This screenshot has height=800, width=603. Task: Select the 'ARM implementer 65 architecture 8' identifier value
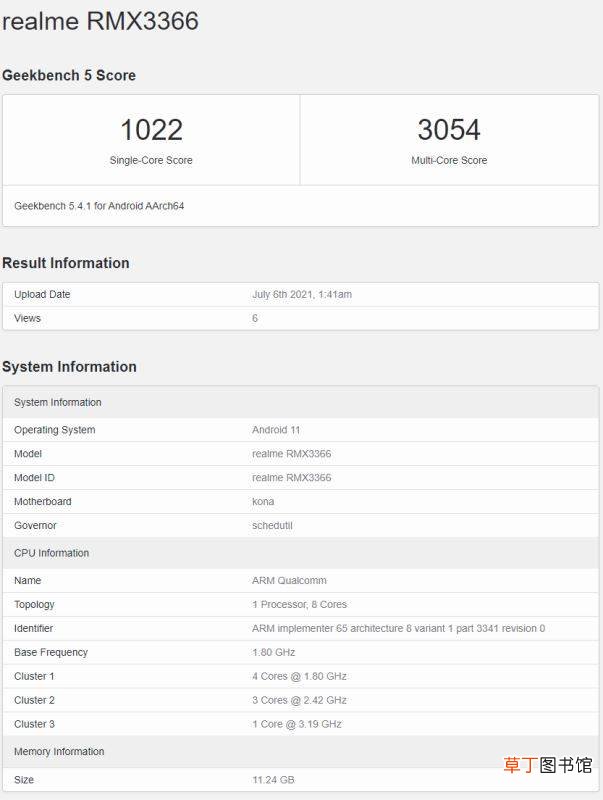(398, 629)
